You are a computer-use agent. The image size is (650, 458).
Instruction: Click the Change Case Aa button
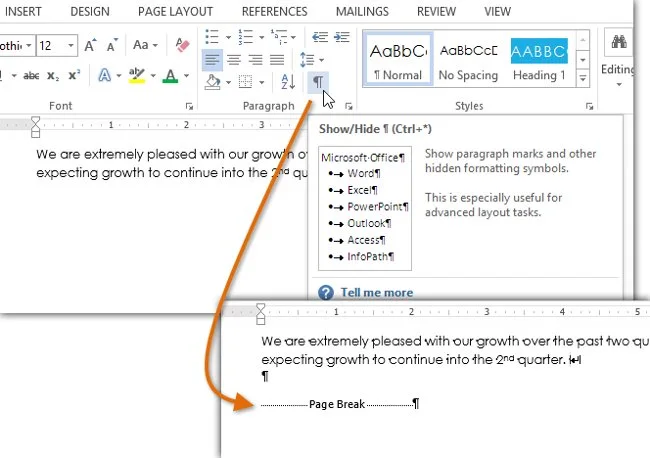(x=141, y=45)
